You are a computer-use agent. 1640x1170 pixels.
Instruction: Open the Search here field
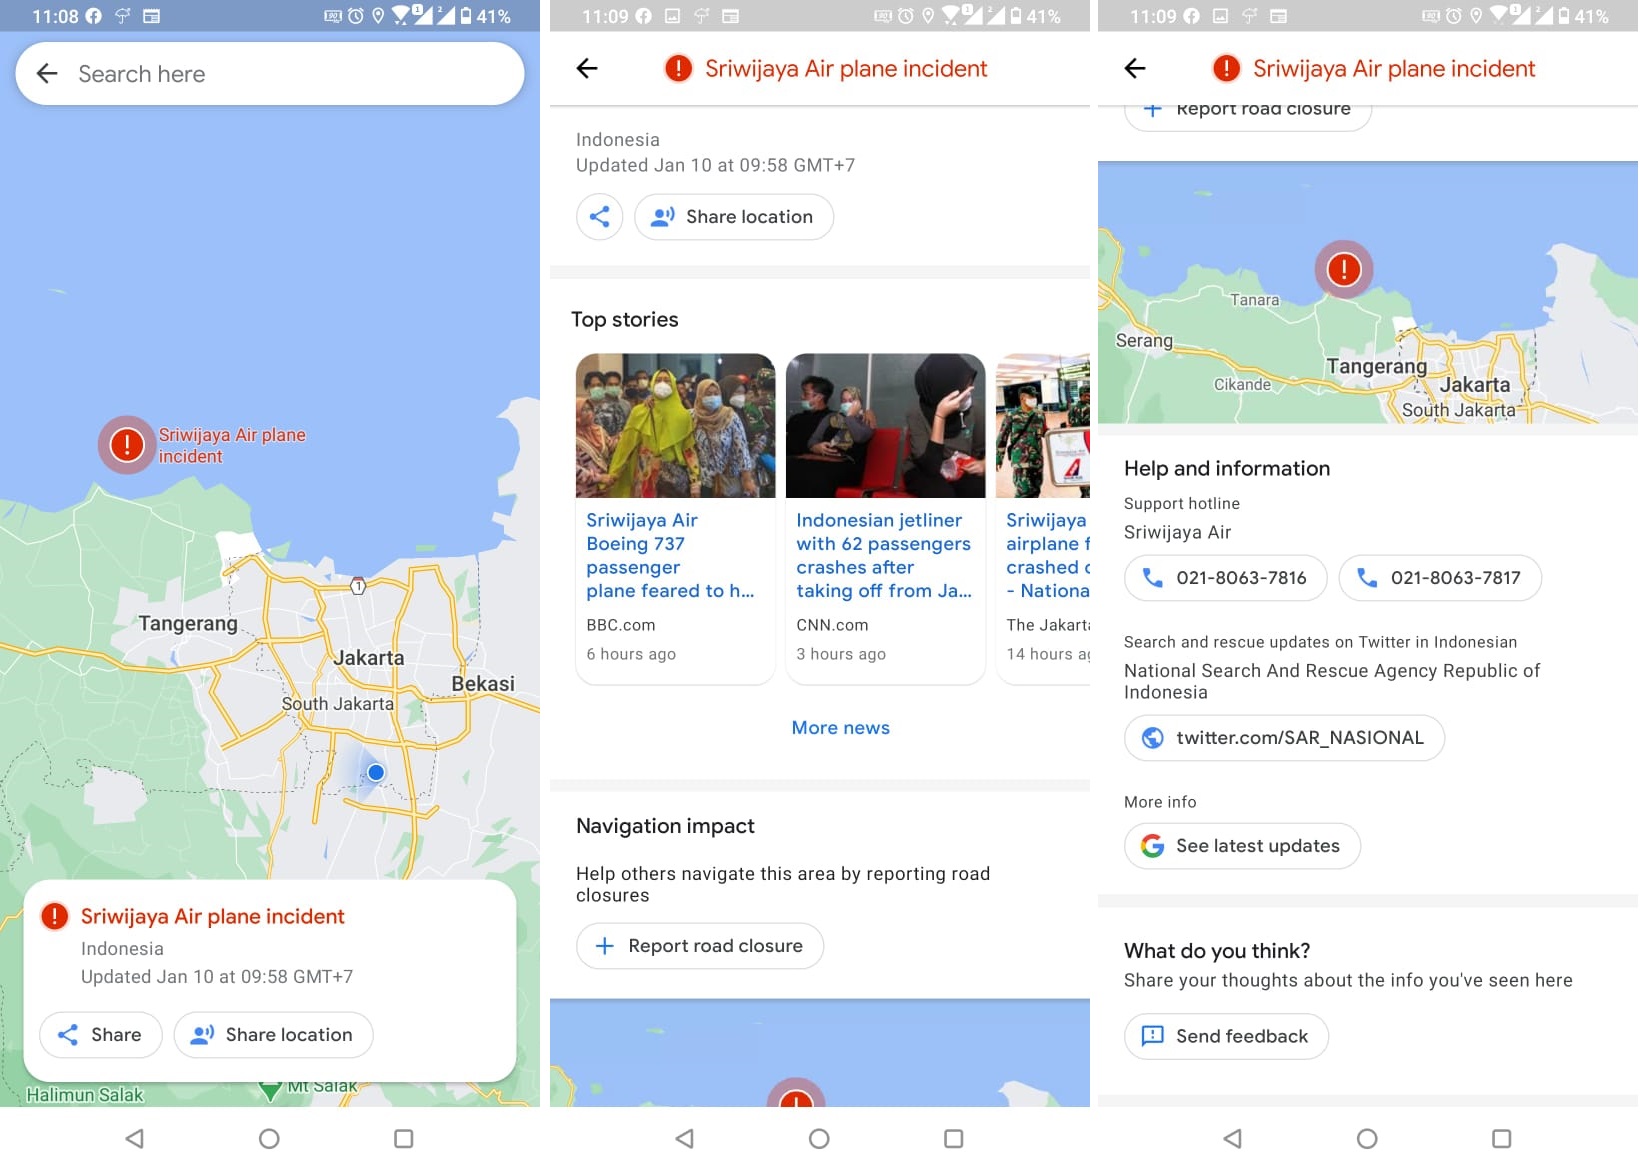pyautogui.click(x=269, y=73)
